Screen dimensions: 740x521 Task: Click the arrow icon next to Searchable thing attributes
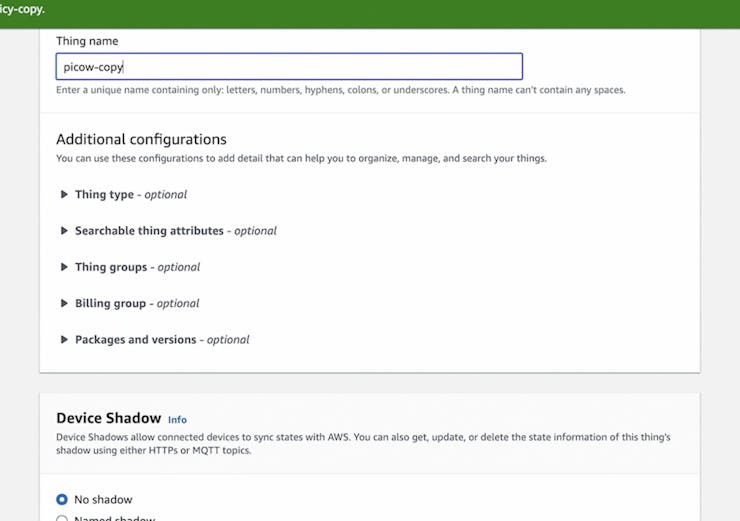click(x=65, y=231)
